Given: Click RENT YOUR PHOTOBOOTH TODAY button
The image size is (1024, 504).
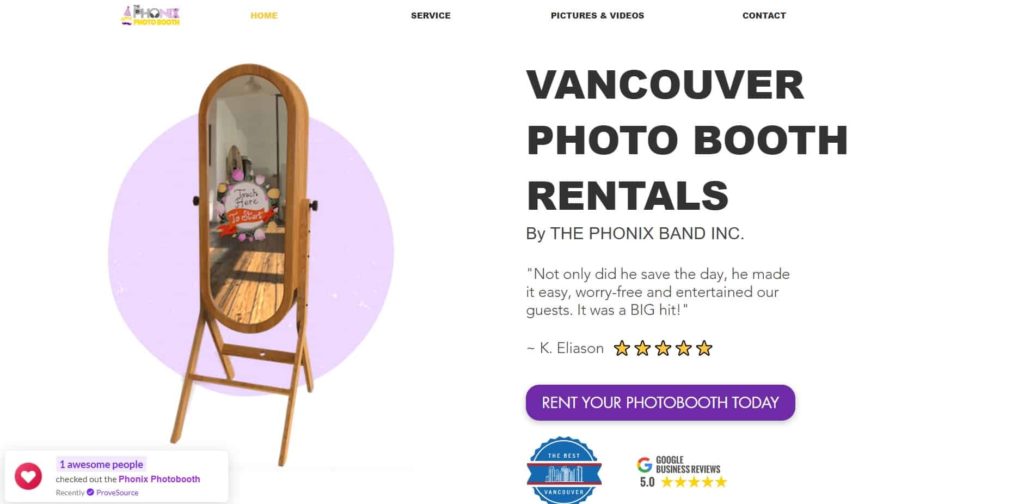Looking at the screenshot, I should pos(660,403).
